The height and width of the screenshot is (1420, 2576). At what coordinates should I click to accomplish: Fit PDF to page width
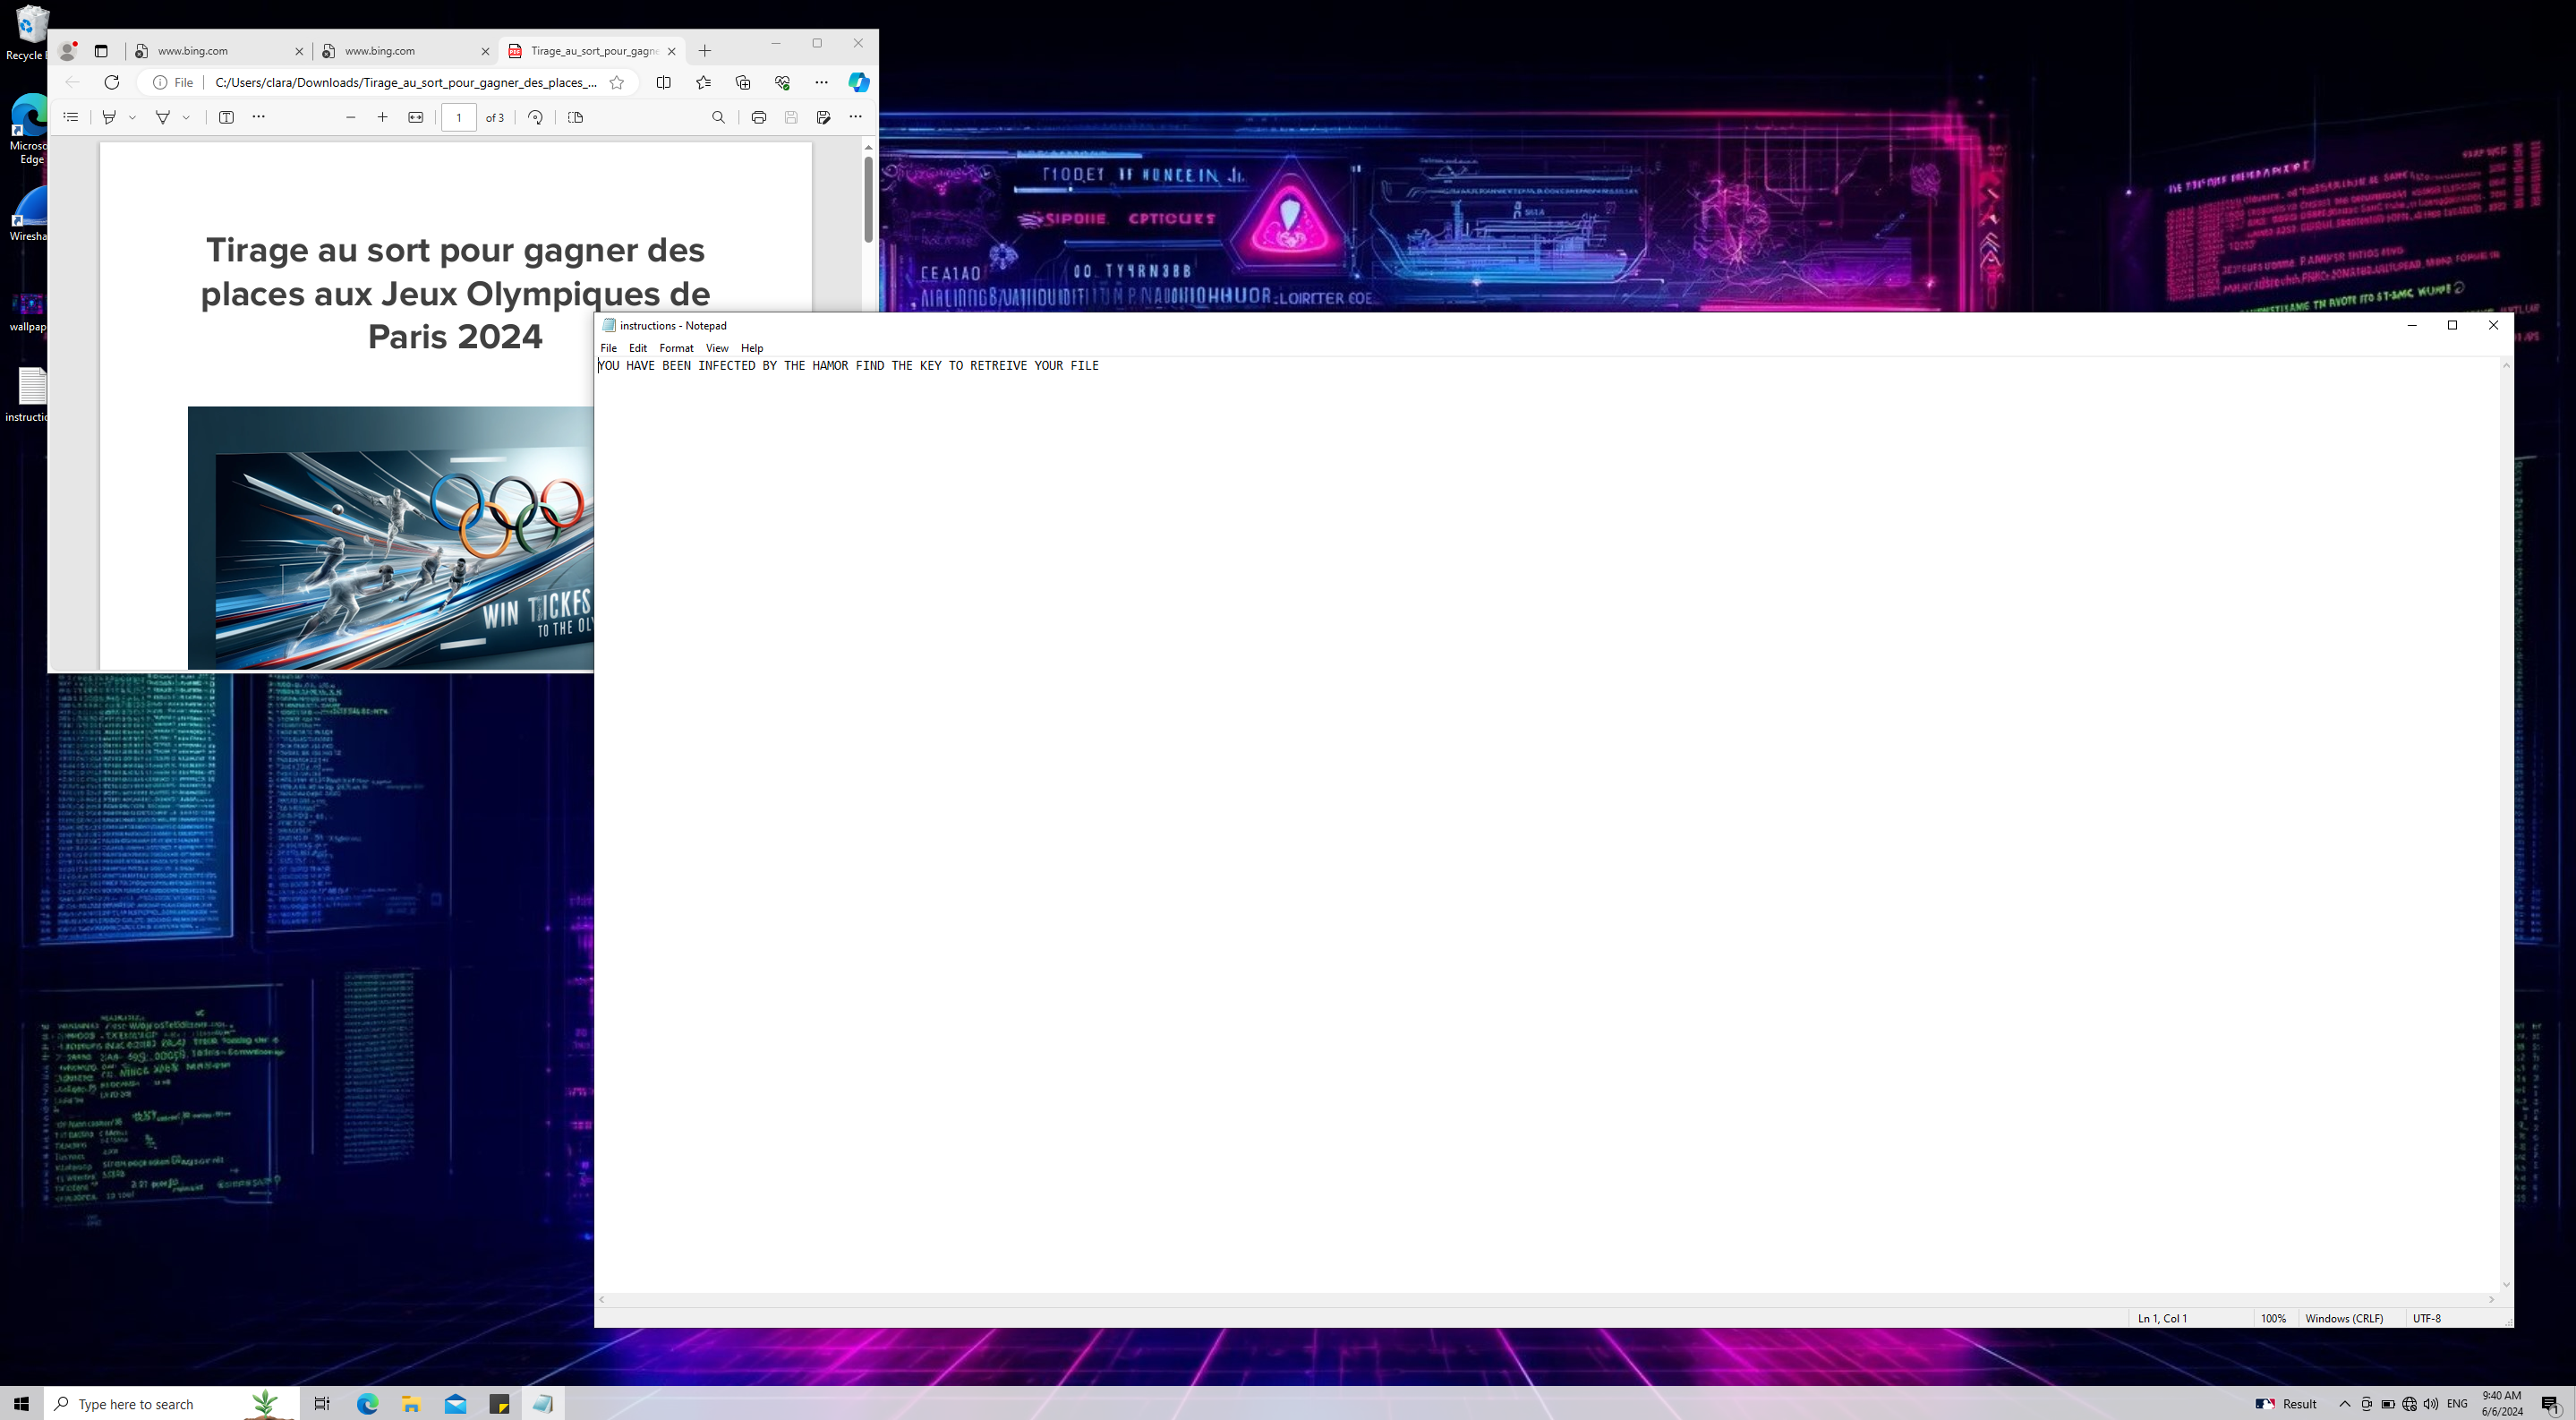(x=416, y=117)
